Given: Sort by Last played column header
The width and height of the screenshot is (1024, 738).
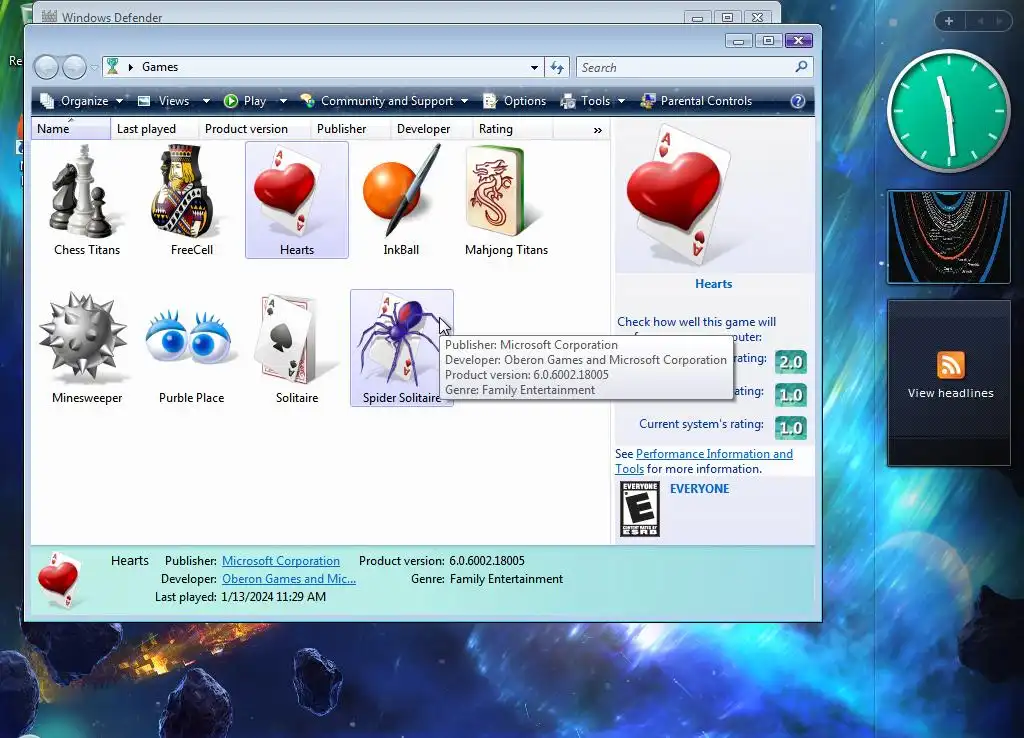Looking at the screenshot, I should coord(153,129).
